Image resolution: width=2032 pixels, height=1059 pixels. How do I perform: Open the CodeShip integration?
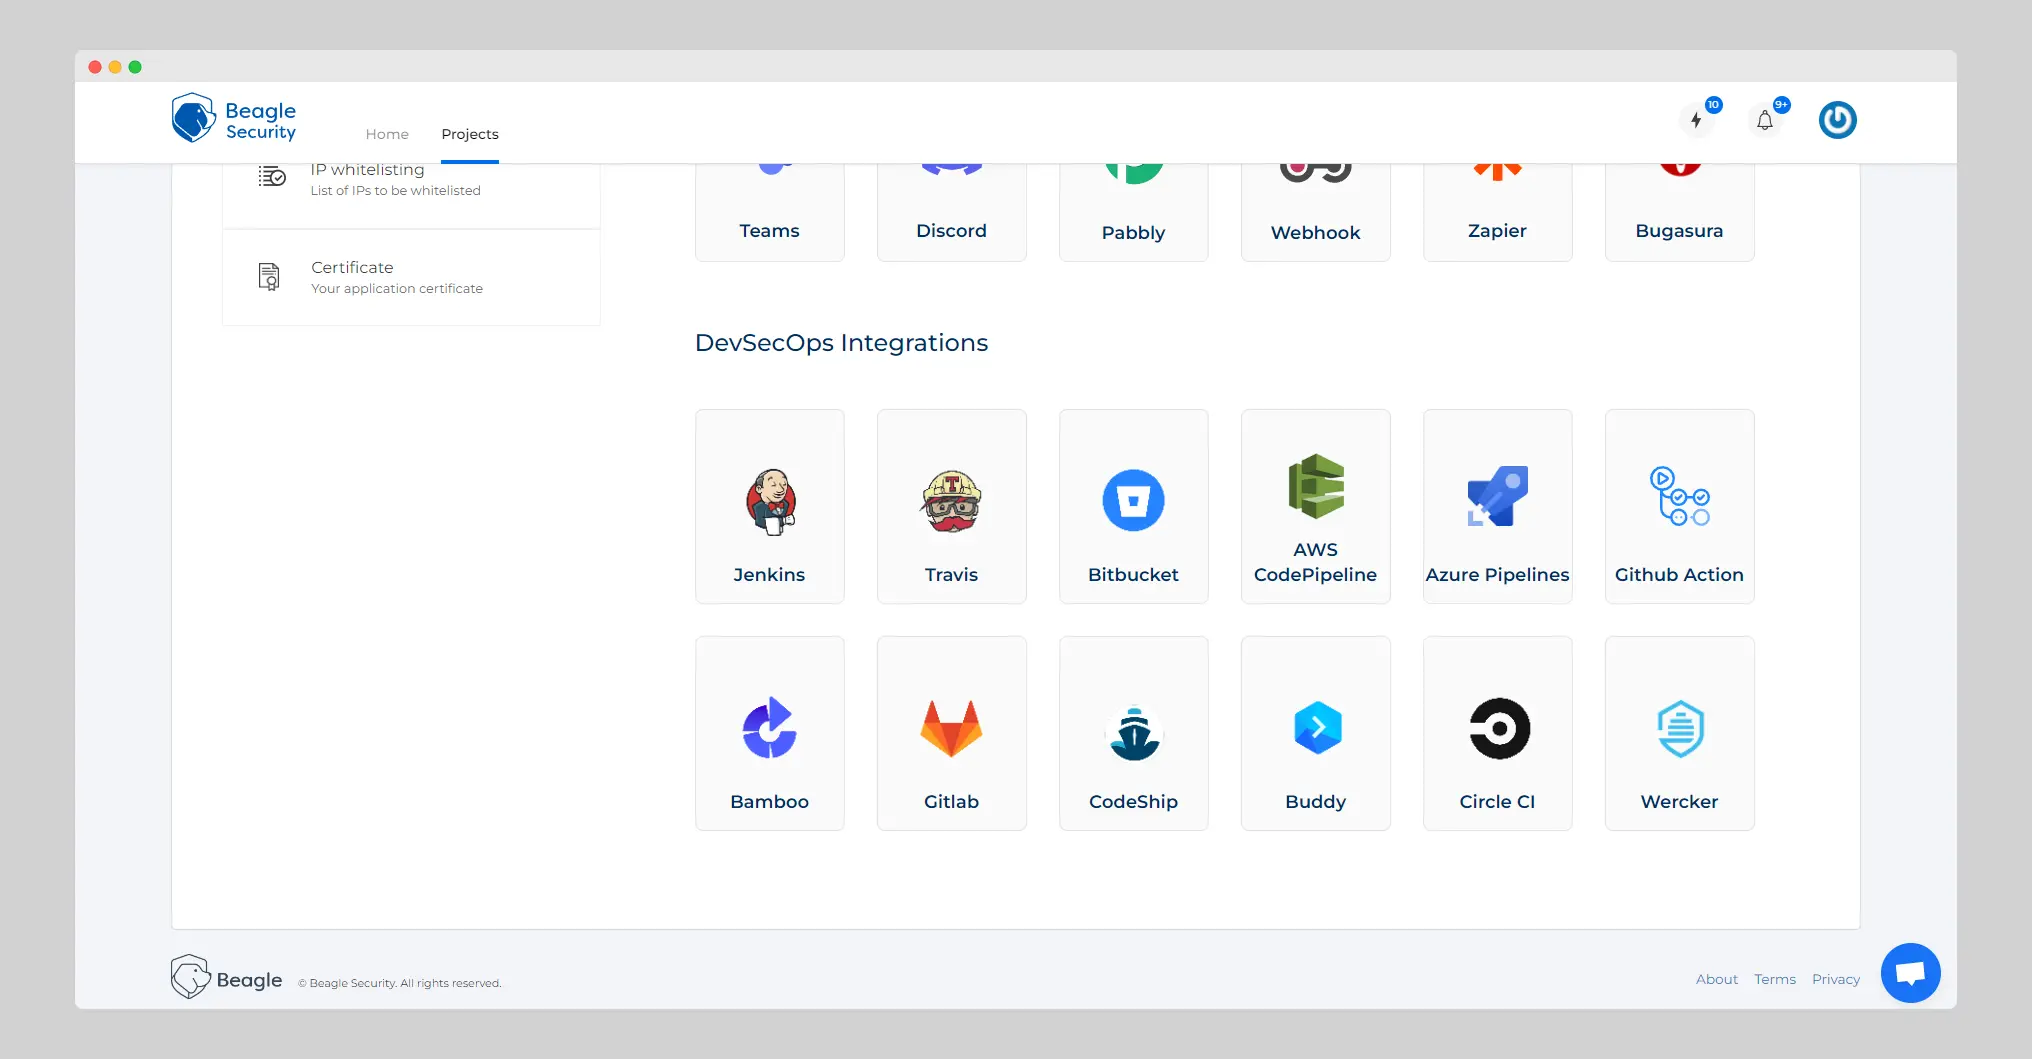pyautogui.click(x=1133, y=733)
